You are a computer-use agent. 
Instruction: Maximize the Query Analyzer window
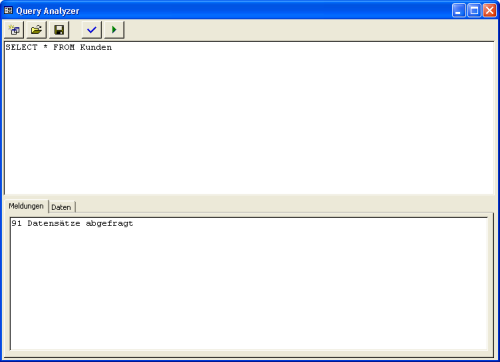pos(474,11)
